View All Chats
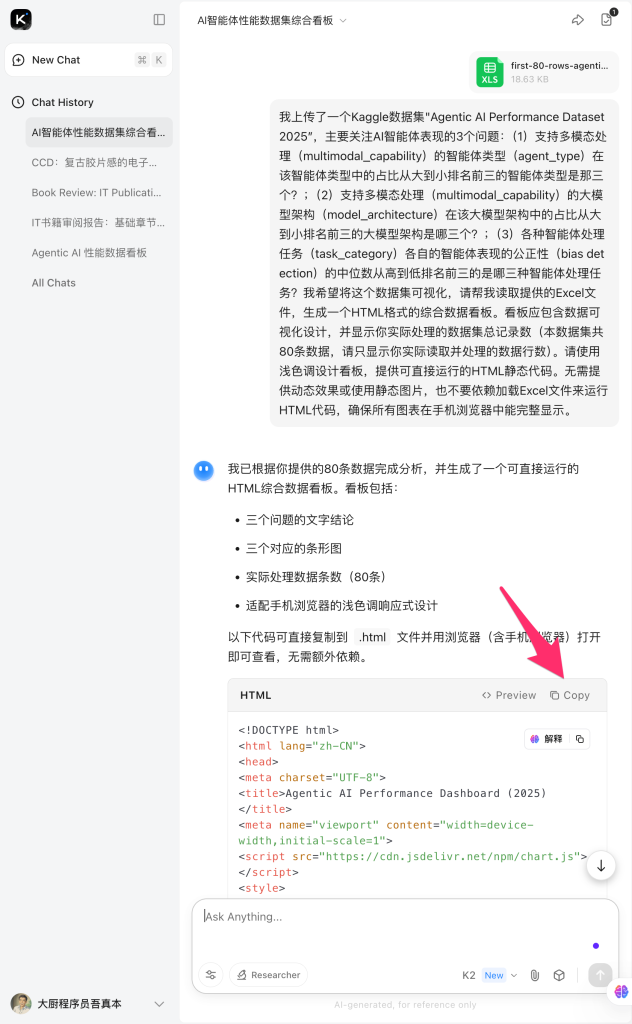Screen dimensions: 632x1024 tap(53, 283)
